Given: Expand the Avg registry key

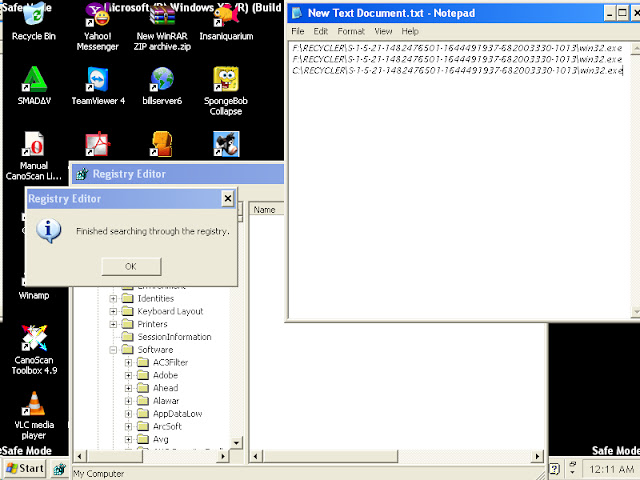Looking at the screenshot, I should (129, 439).
